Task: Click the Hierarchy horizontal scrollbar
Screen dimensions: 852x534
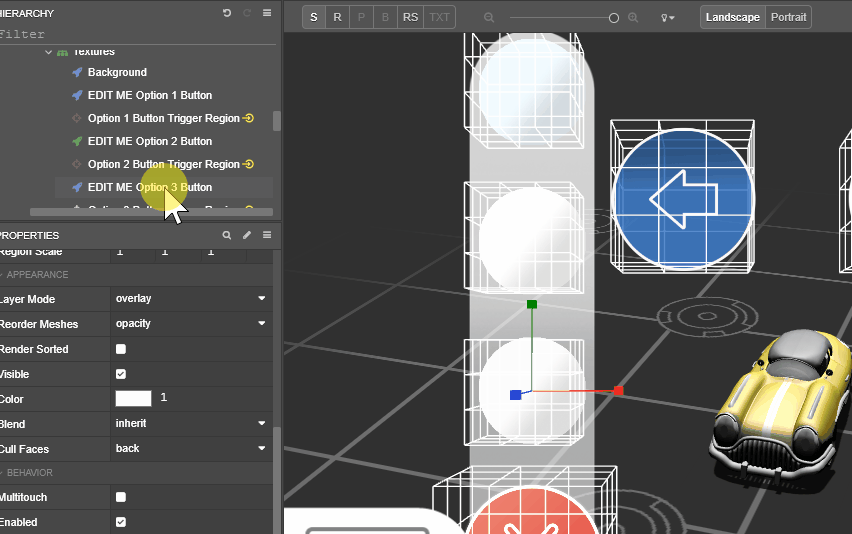Action: pyautogui.click(x=151, y=212)
